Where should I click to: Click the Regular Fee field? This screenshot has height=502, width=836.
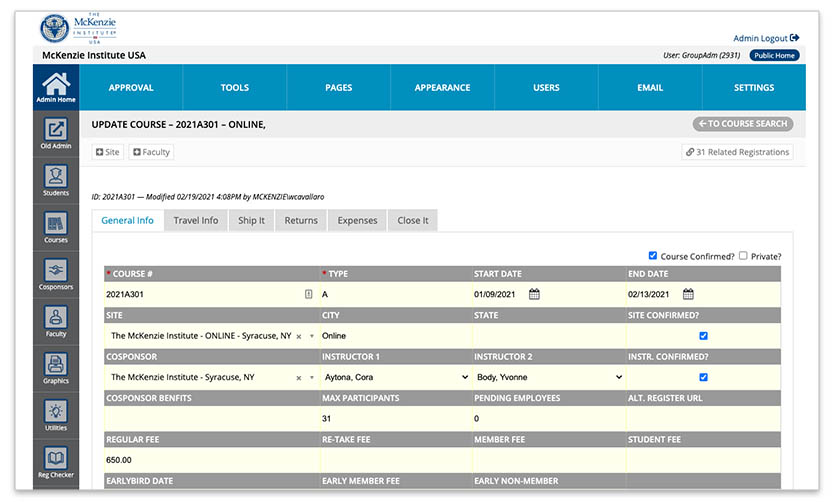[212, 460]
